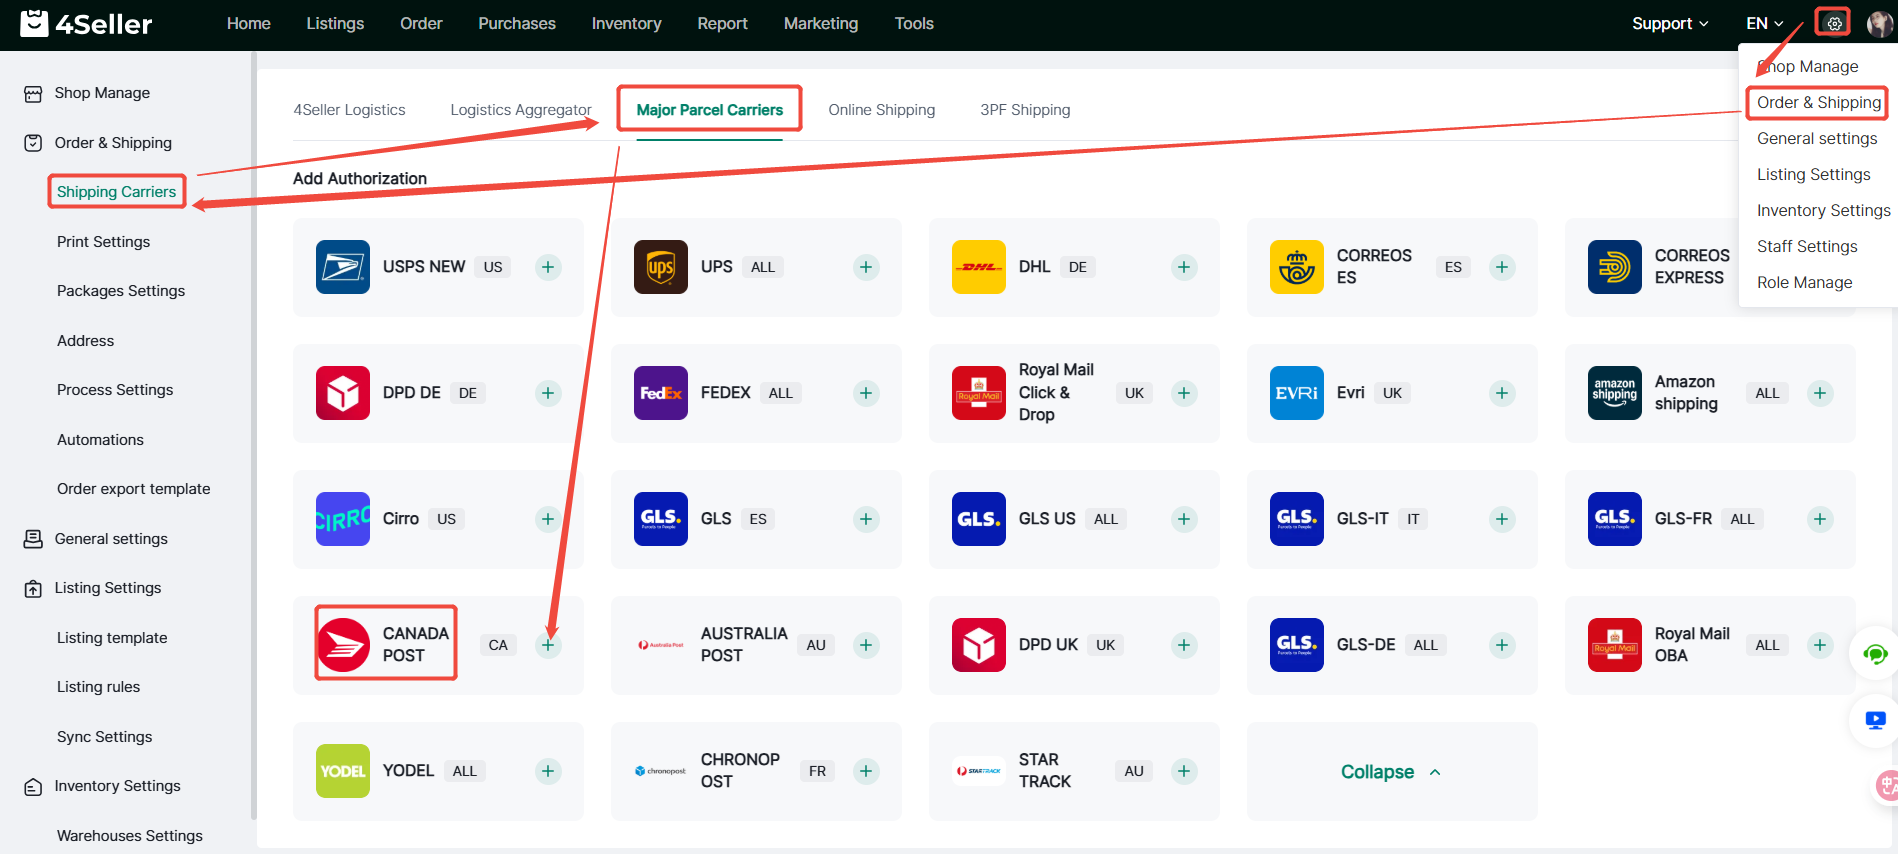Add Cirro authorization plus icon
Image resolution: width=1898 pixels, height=854 pixels.
pyautogui.click(x=548, y=519)
